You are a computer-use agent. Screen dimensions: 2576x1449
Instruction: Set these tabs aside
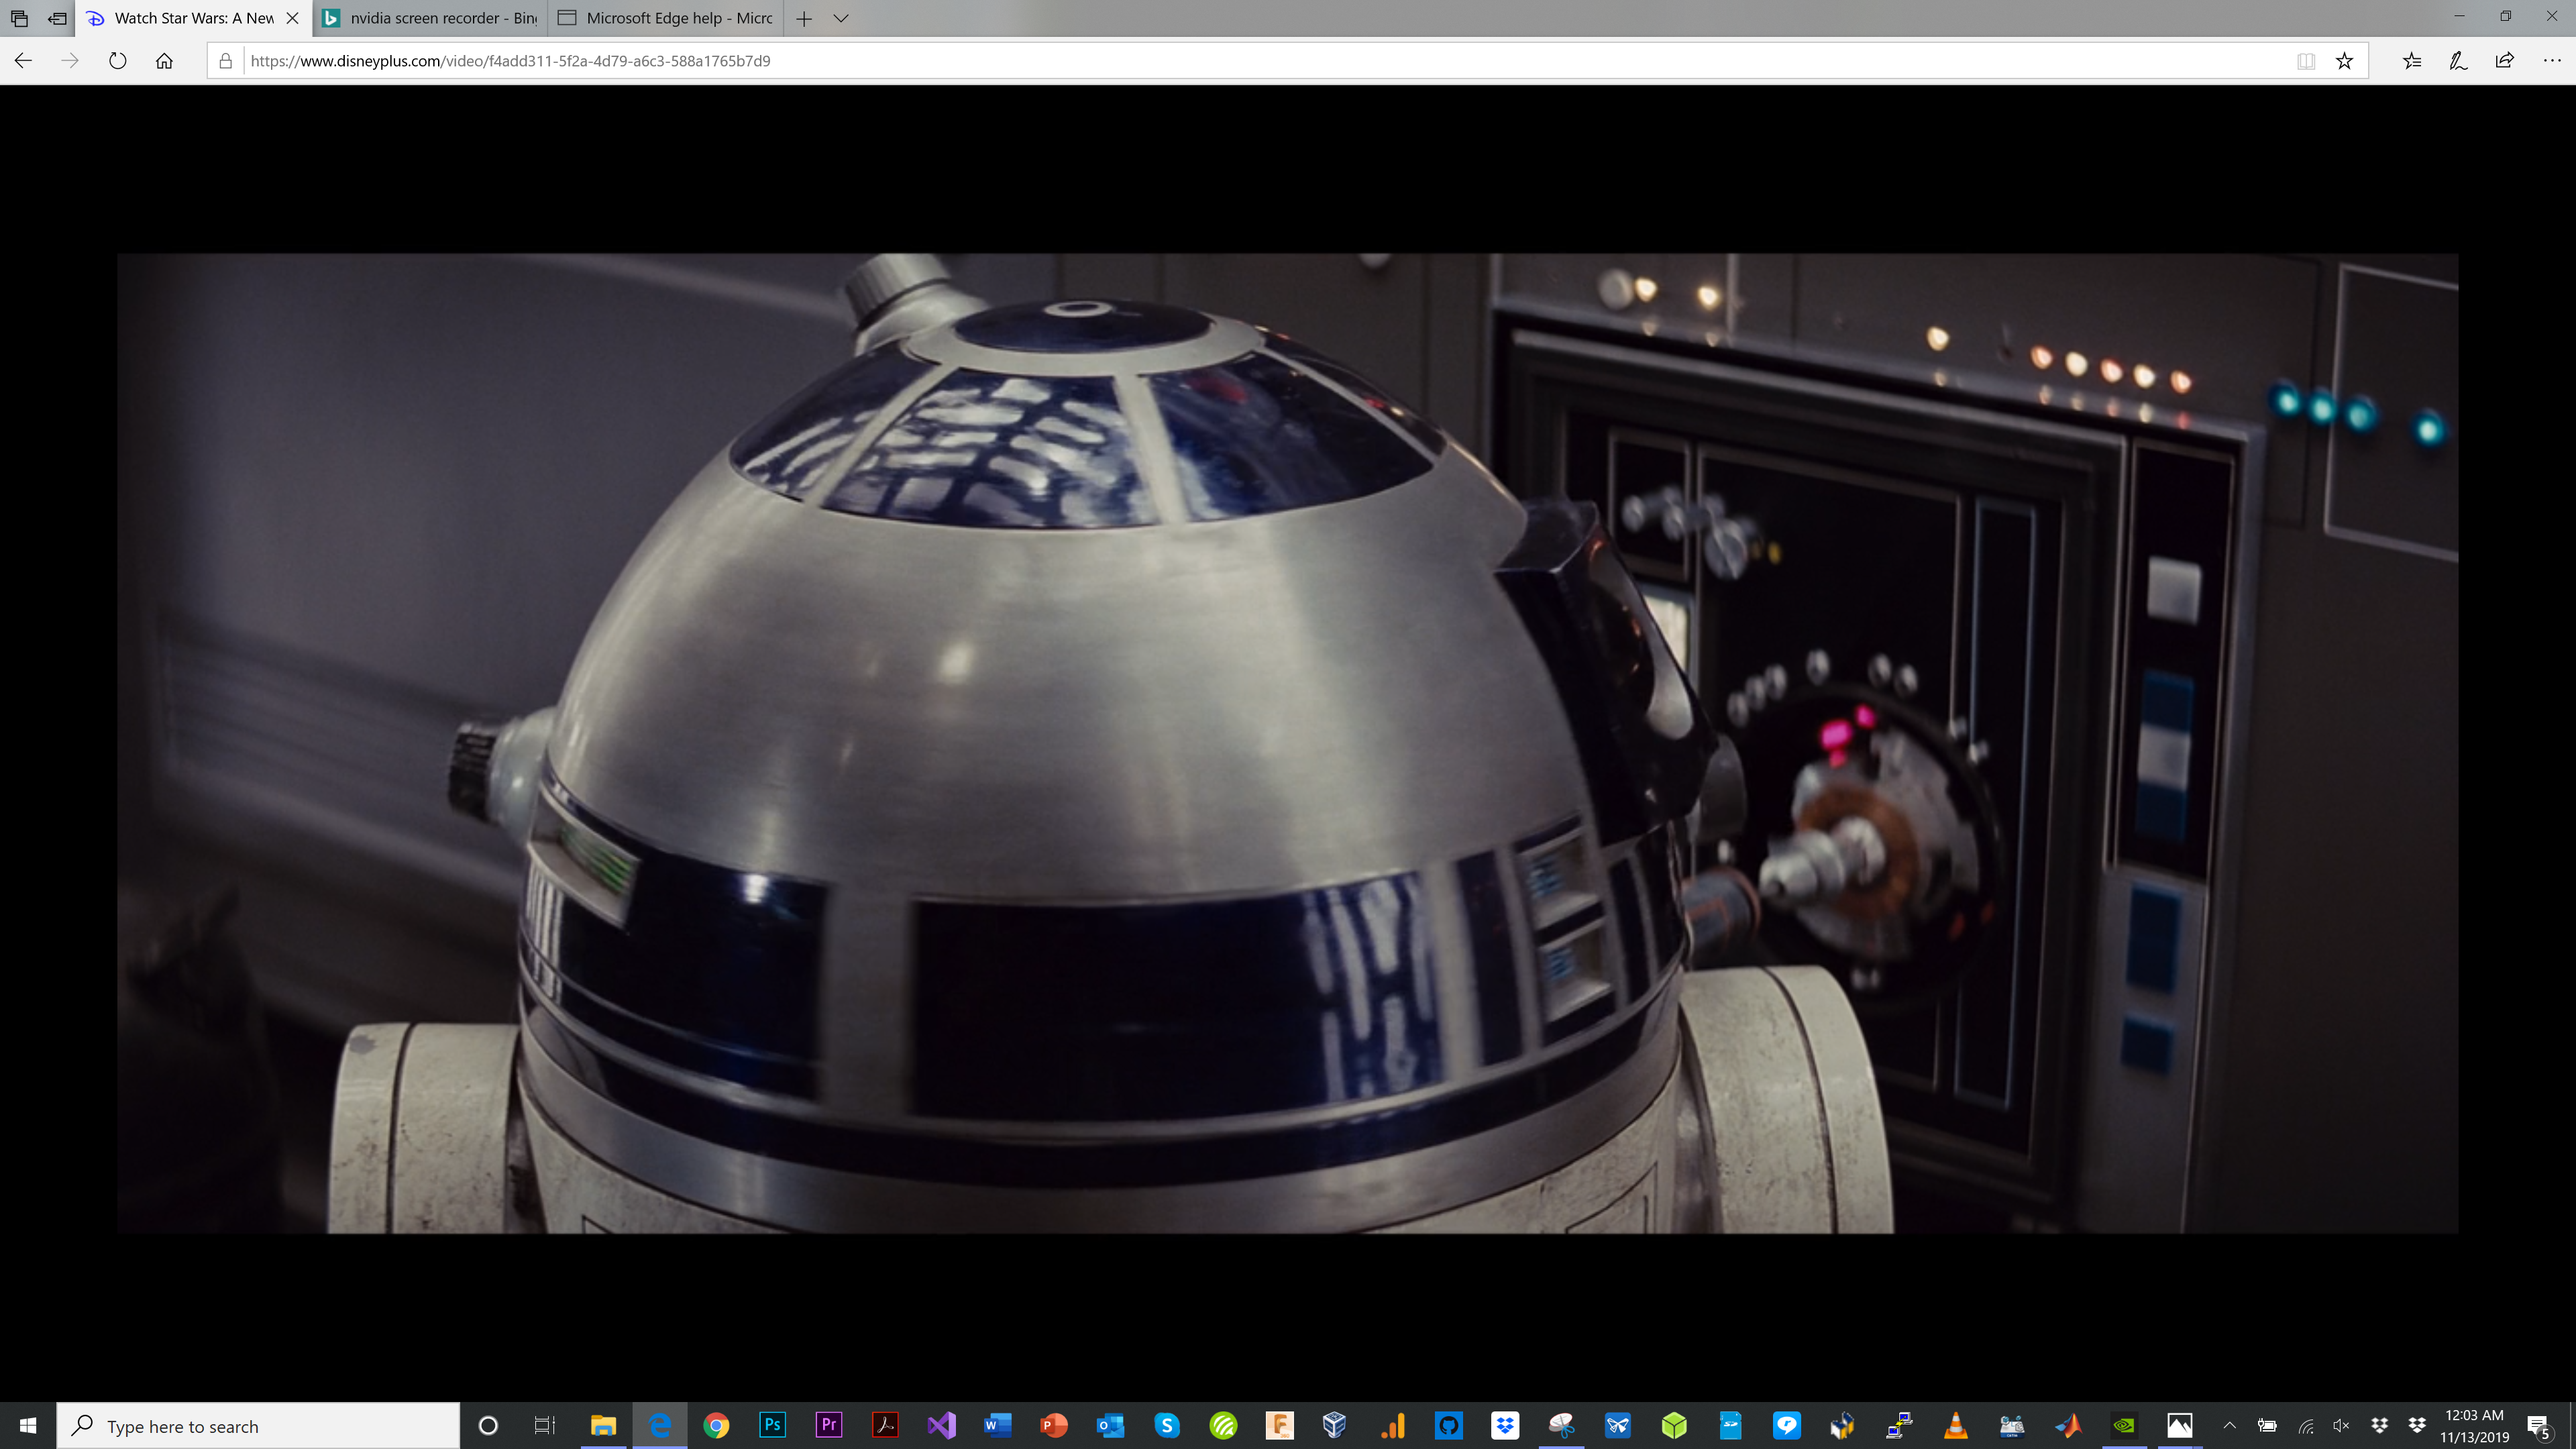click(x=57, y=18)
